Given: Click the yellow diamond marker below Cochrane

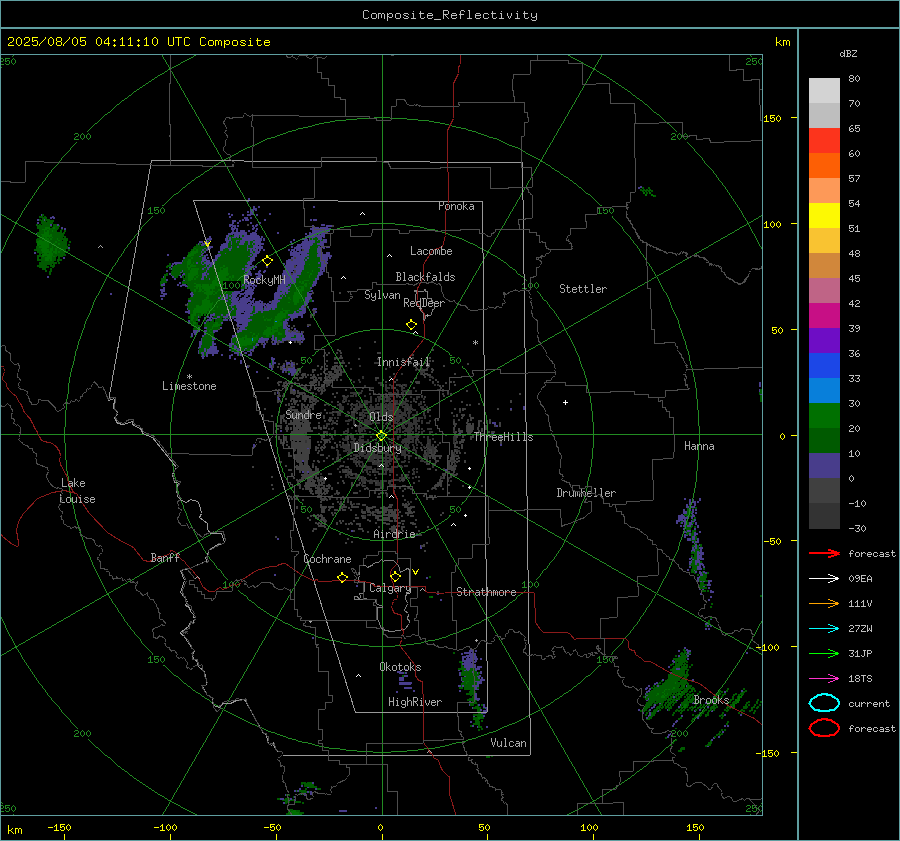Looking at the screenshot, I should point(343,577).
